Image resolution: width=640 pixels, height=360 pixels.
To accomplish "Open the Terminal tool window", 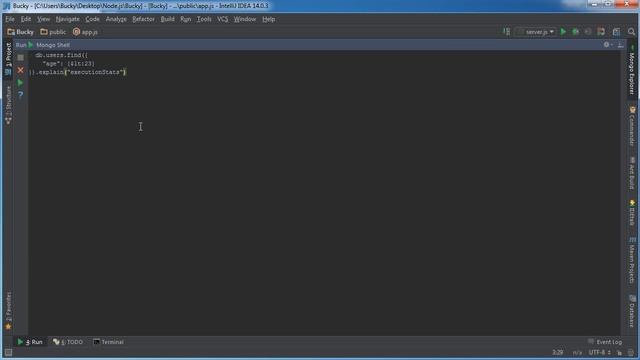I will coord(108,342).
